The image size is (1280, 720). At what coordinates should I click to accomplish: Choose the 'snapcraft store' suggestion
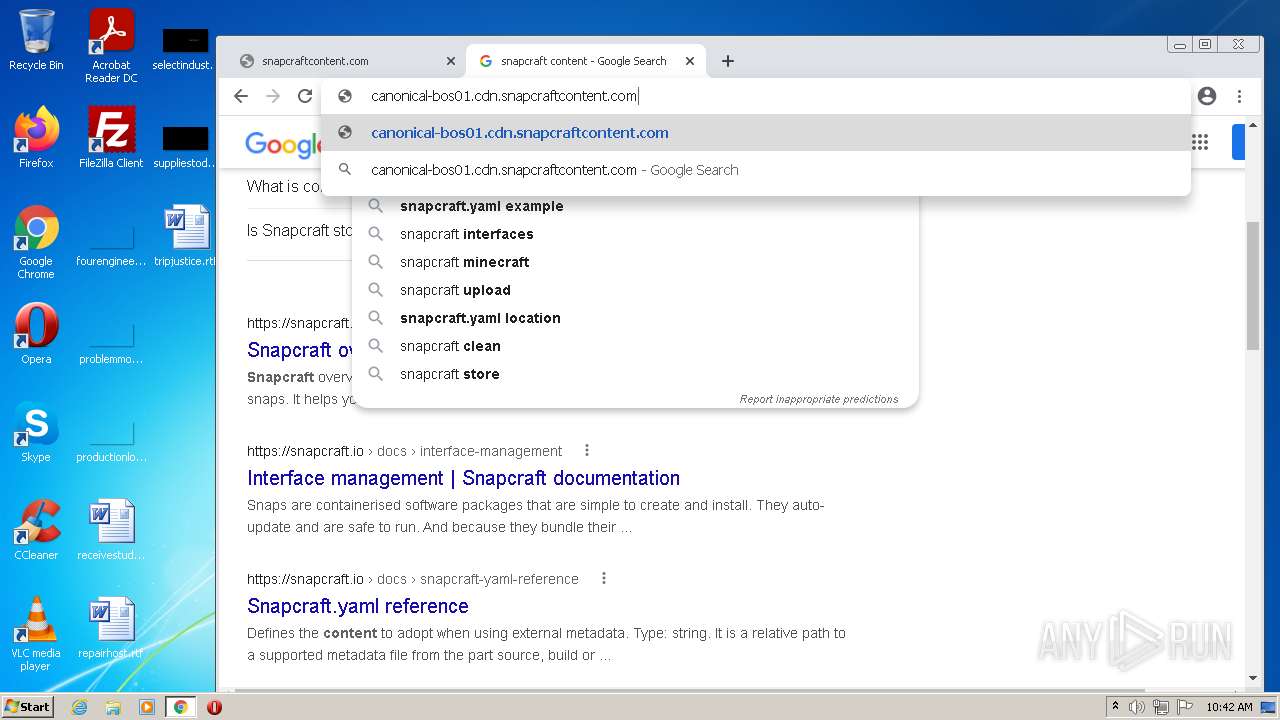point(635,374)
